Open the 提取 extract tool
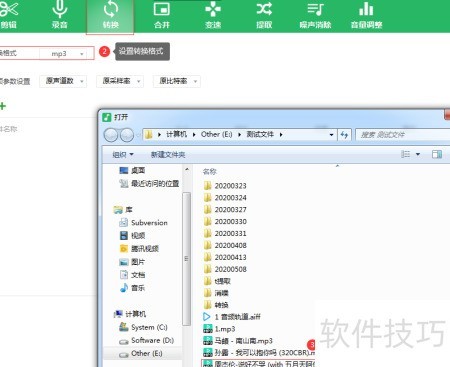The width and height of the screenshot is (450, 367). (264, 15)
